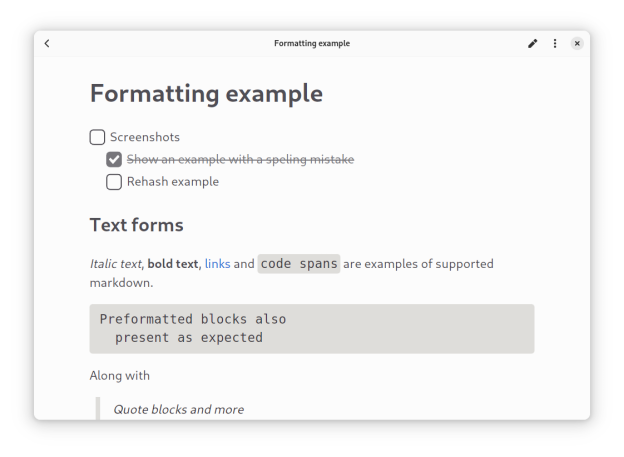Open the pencil edit mode
Viewport: 624px width, 457px height.
(x=533, y=43)
